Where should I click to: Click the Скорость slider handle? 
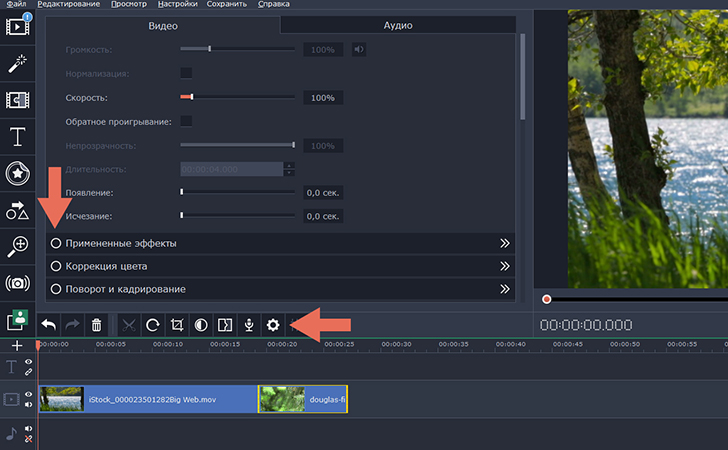(x=191, y=97)
